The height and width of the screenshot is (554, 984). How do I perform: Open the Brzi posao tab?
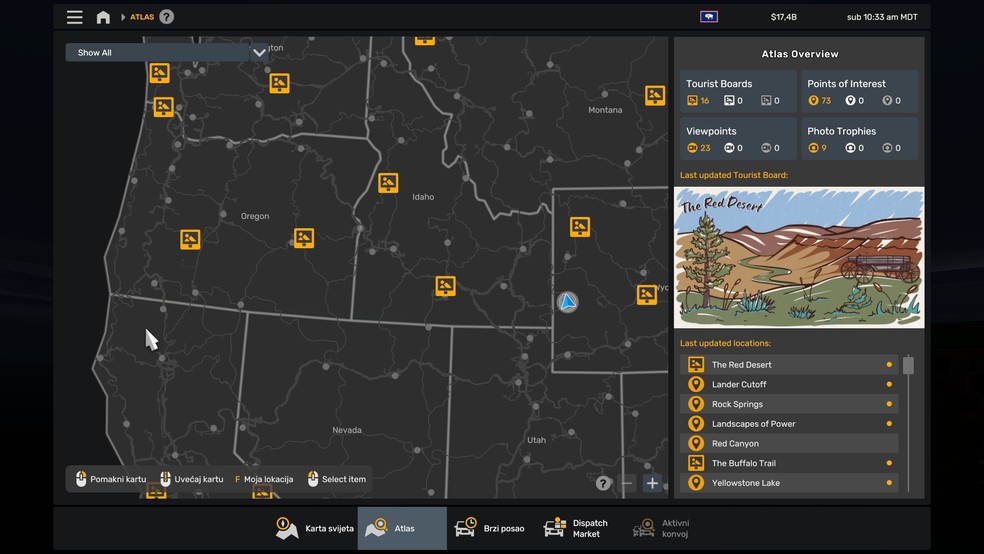tap(489, 528)
